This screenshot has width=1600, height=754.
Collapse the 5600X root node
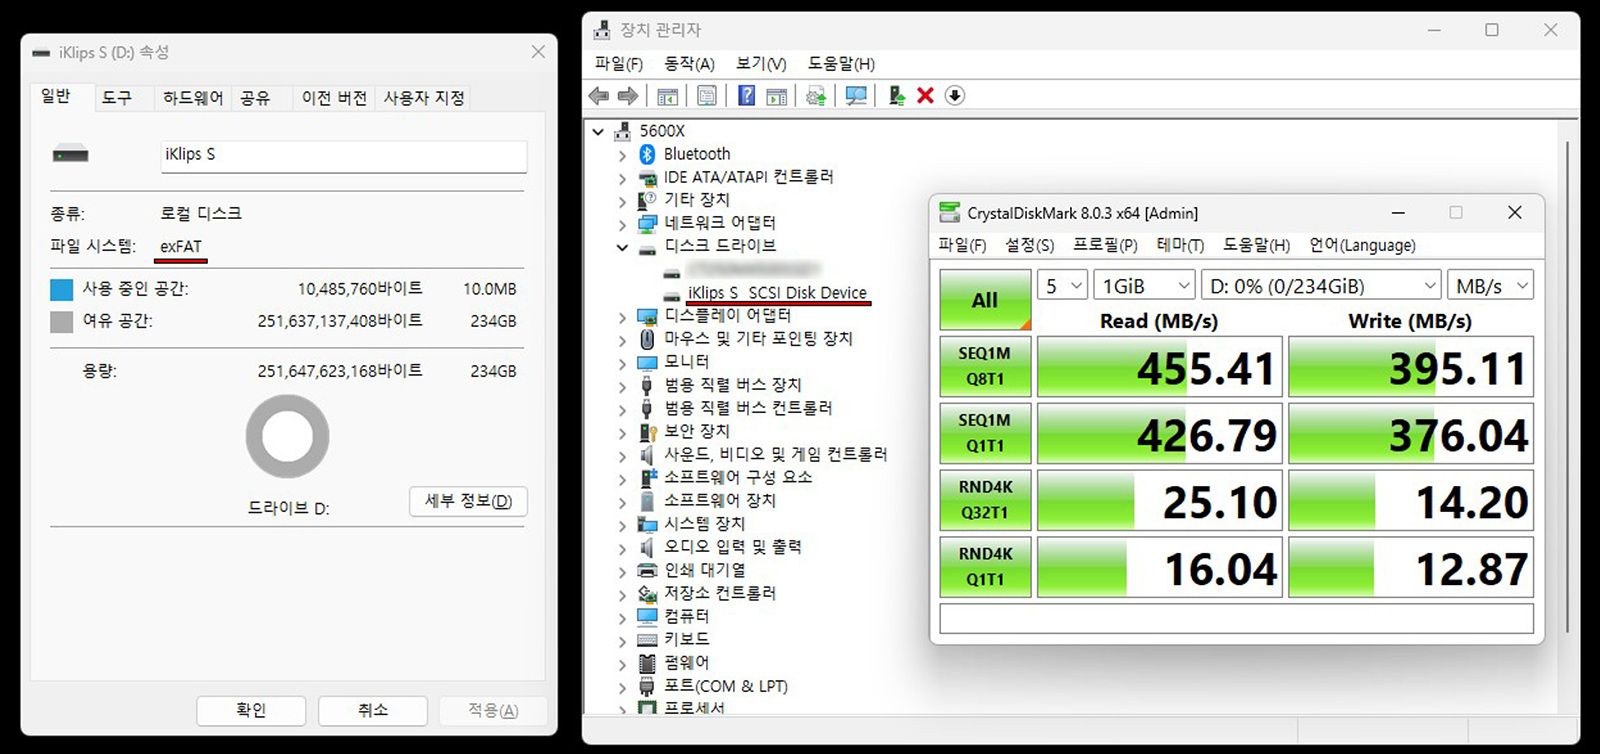(x=598, y=131)
